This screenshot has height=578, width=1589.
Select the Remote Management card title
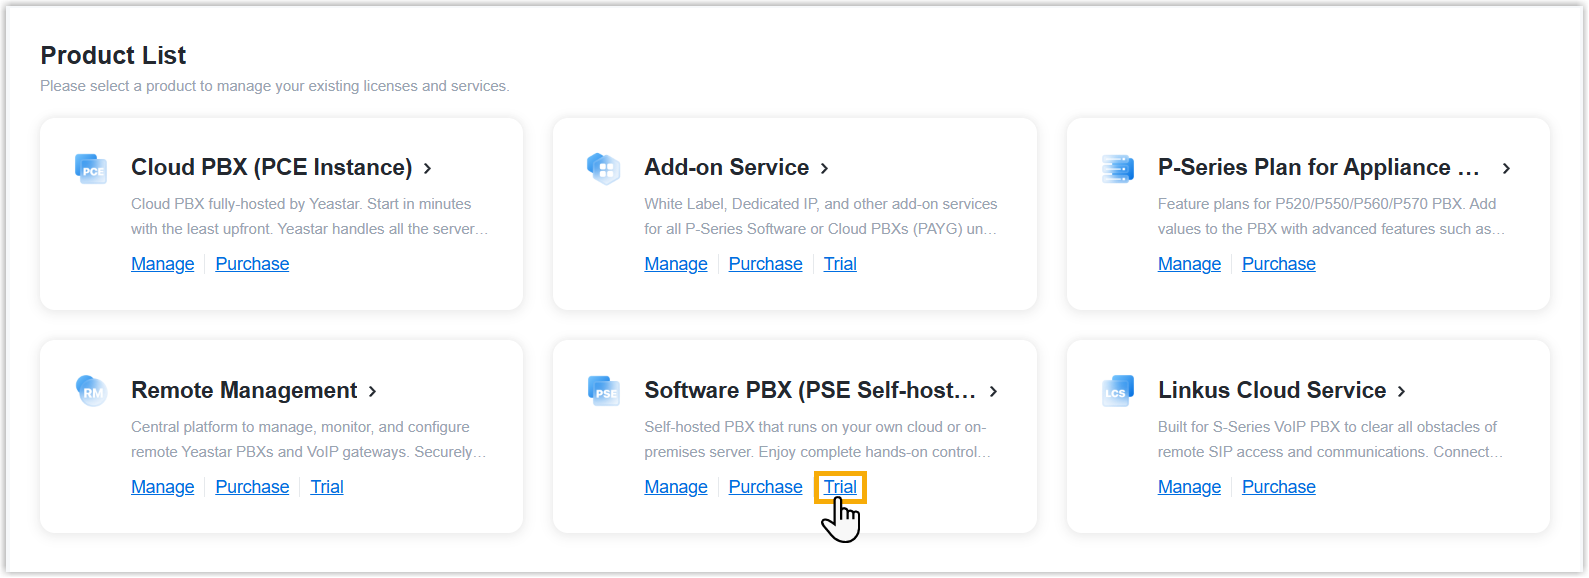(244, 390)
